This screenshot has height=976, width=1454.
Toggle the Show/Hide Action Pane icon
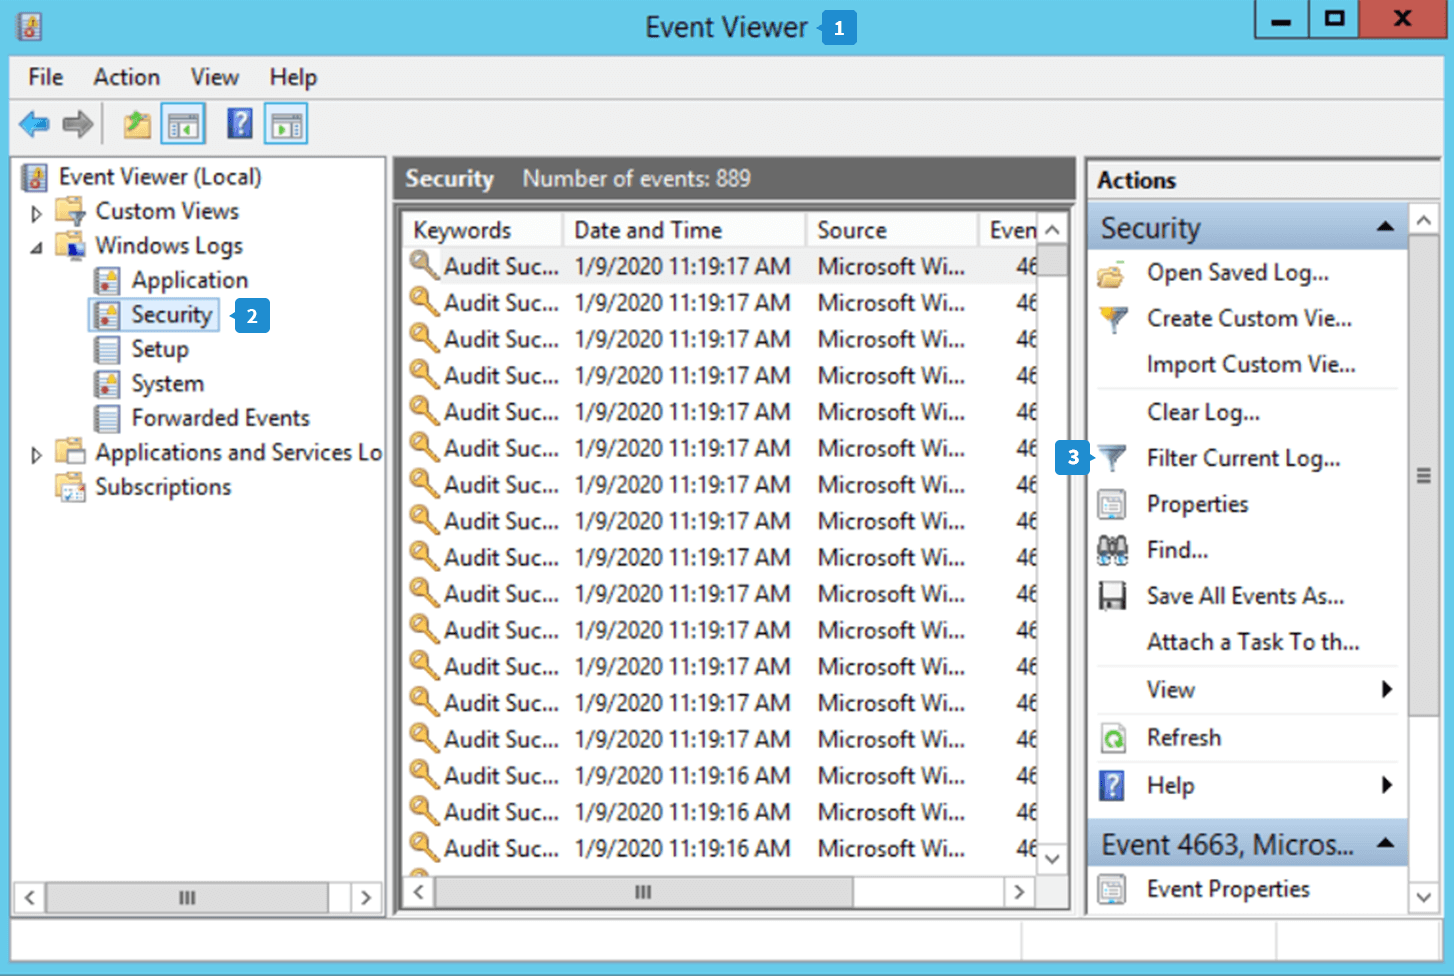click(287, 125)
